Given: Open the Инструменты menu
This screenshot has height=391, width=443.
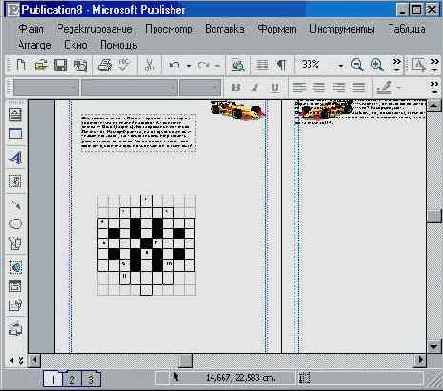Looking at the screenshot, I should [342, 29].
